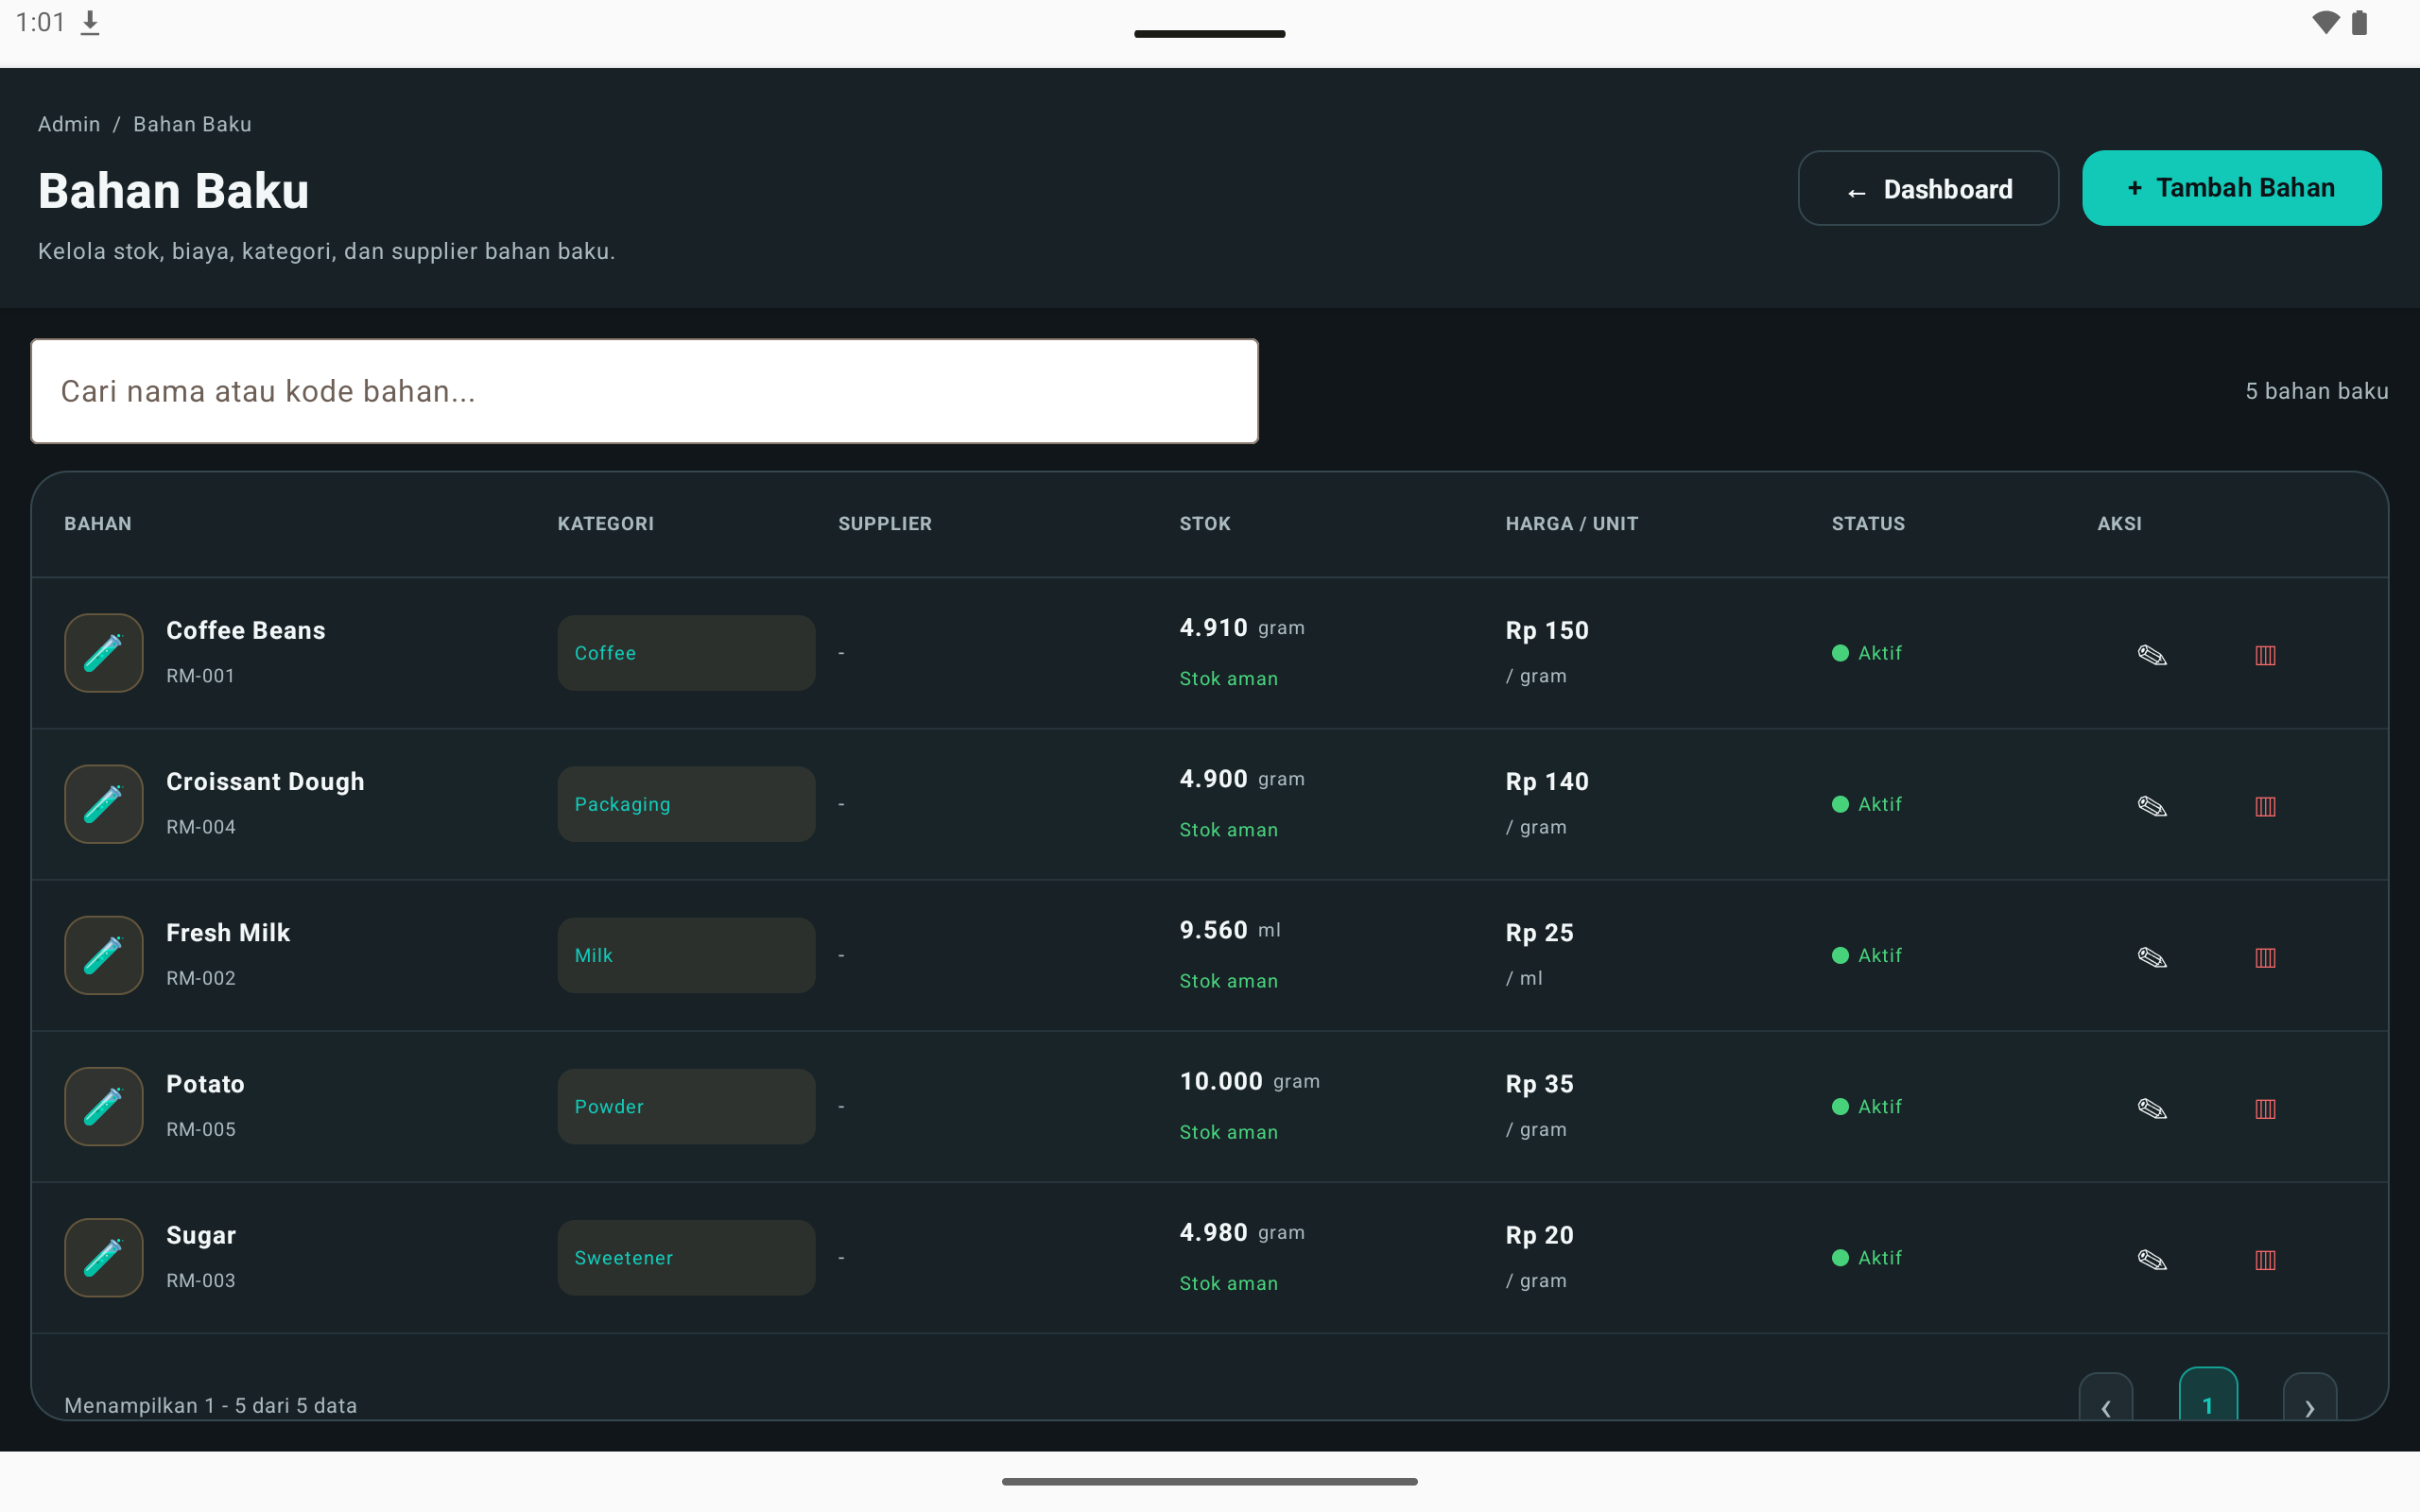Click the Coffee category tag
This screenshot has width=2420, height=1512.
[x=686, y=653]
